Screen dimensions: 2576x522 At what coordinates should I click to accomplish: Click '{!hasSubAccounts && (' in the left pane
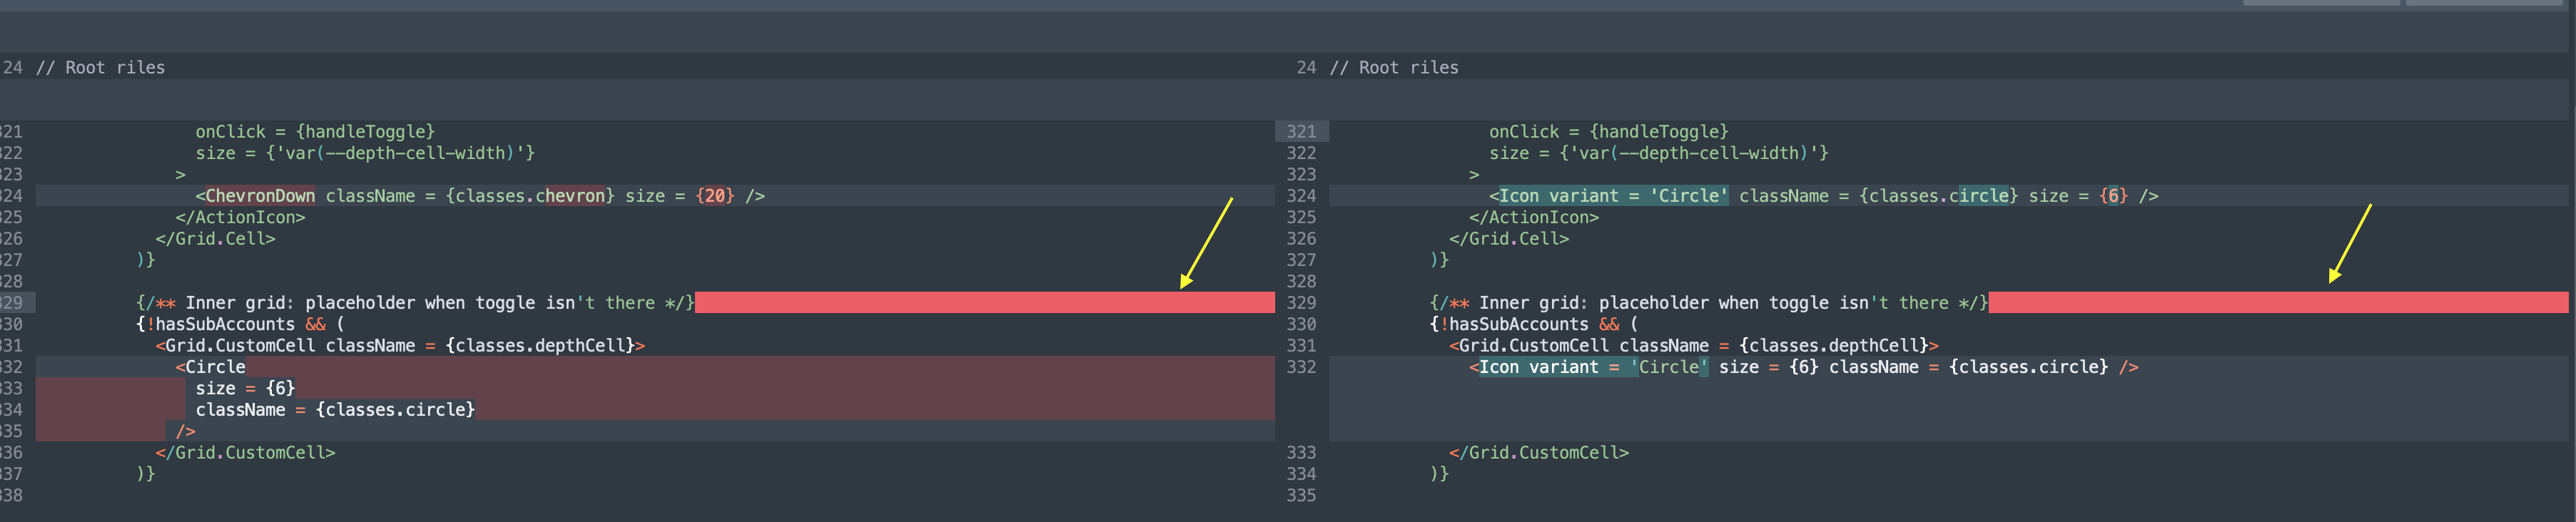pos(240,324)
